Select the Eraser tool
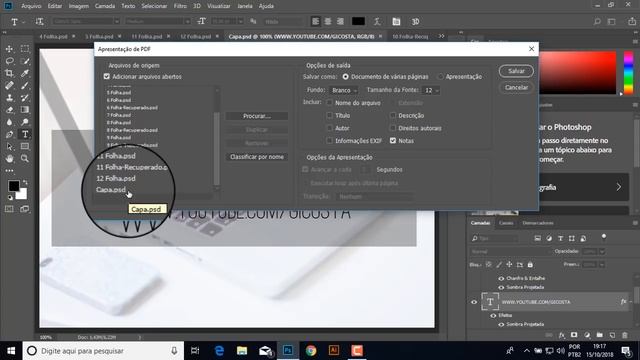This screenshot has width=640, height=360. coord(9,110)
